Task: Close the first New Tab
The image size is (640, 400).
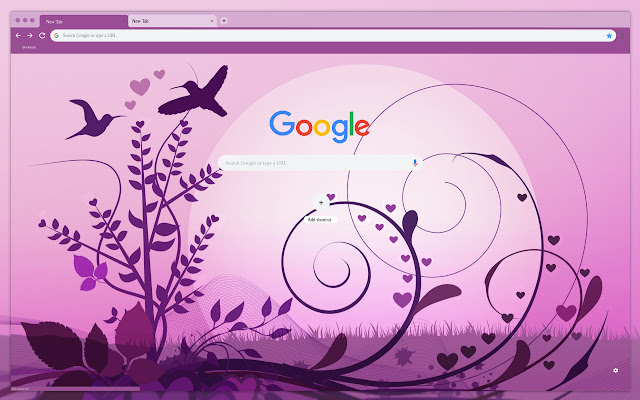Action: [123, 21]
